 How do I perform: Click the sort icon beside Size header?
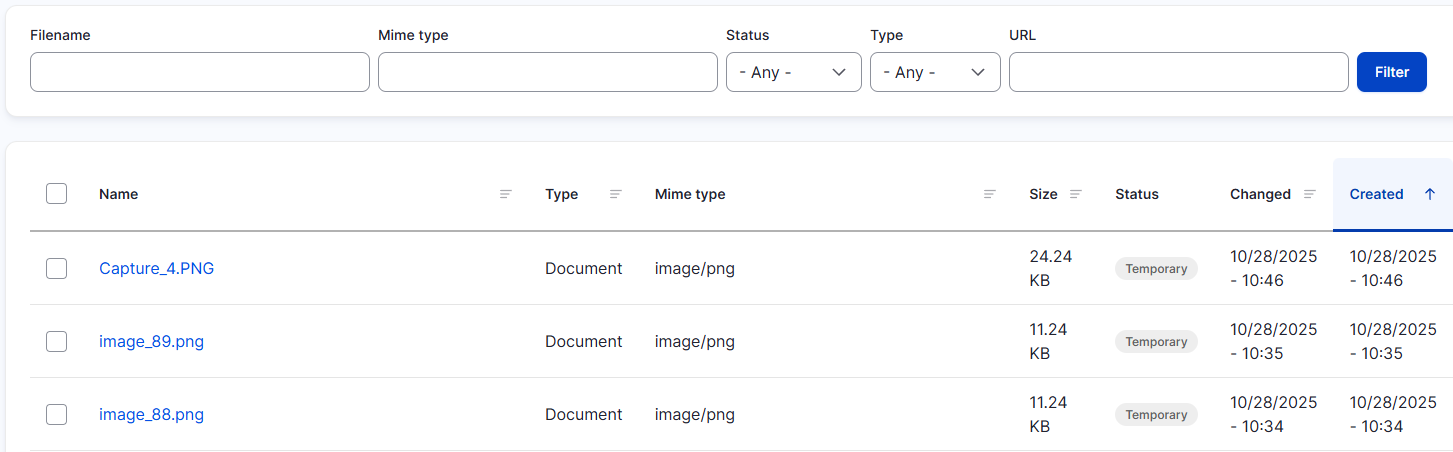[x=1076, y=194]
